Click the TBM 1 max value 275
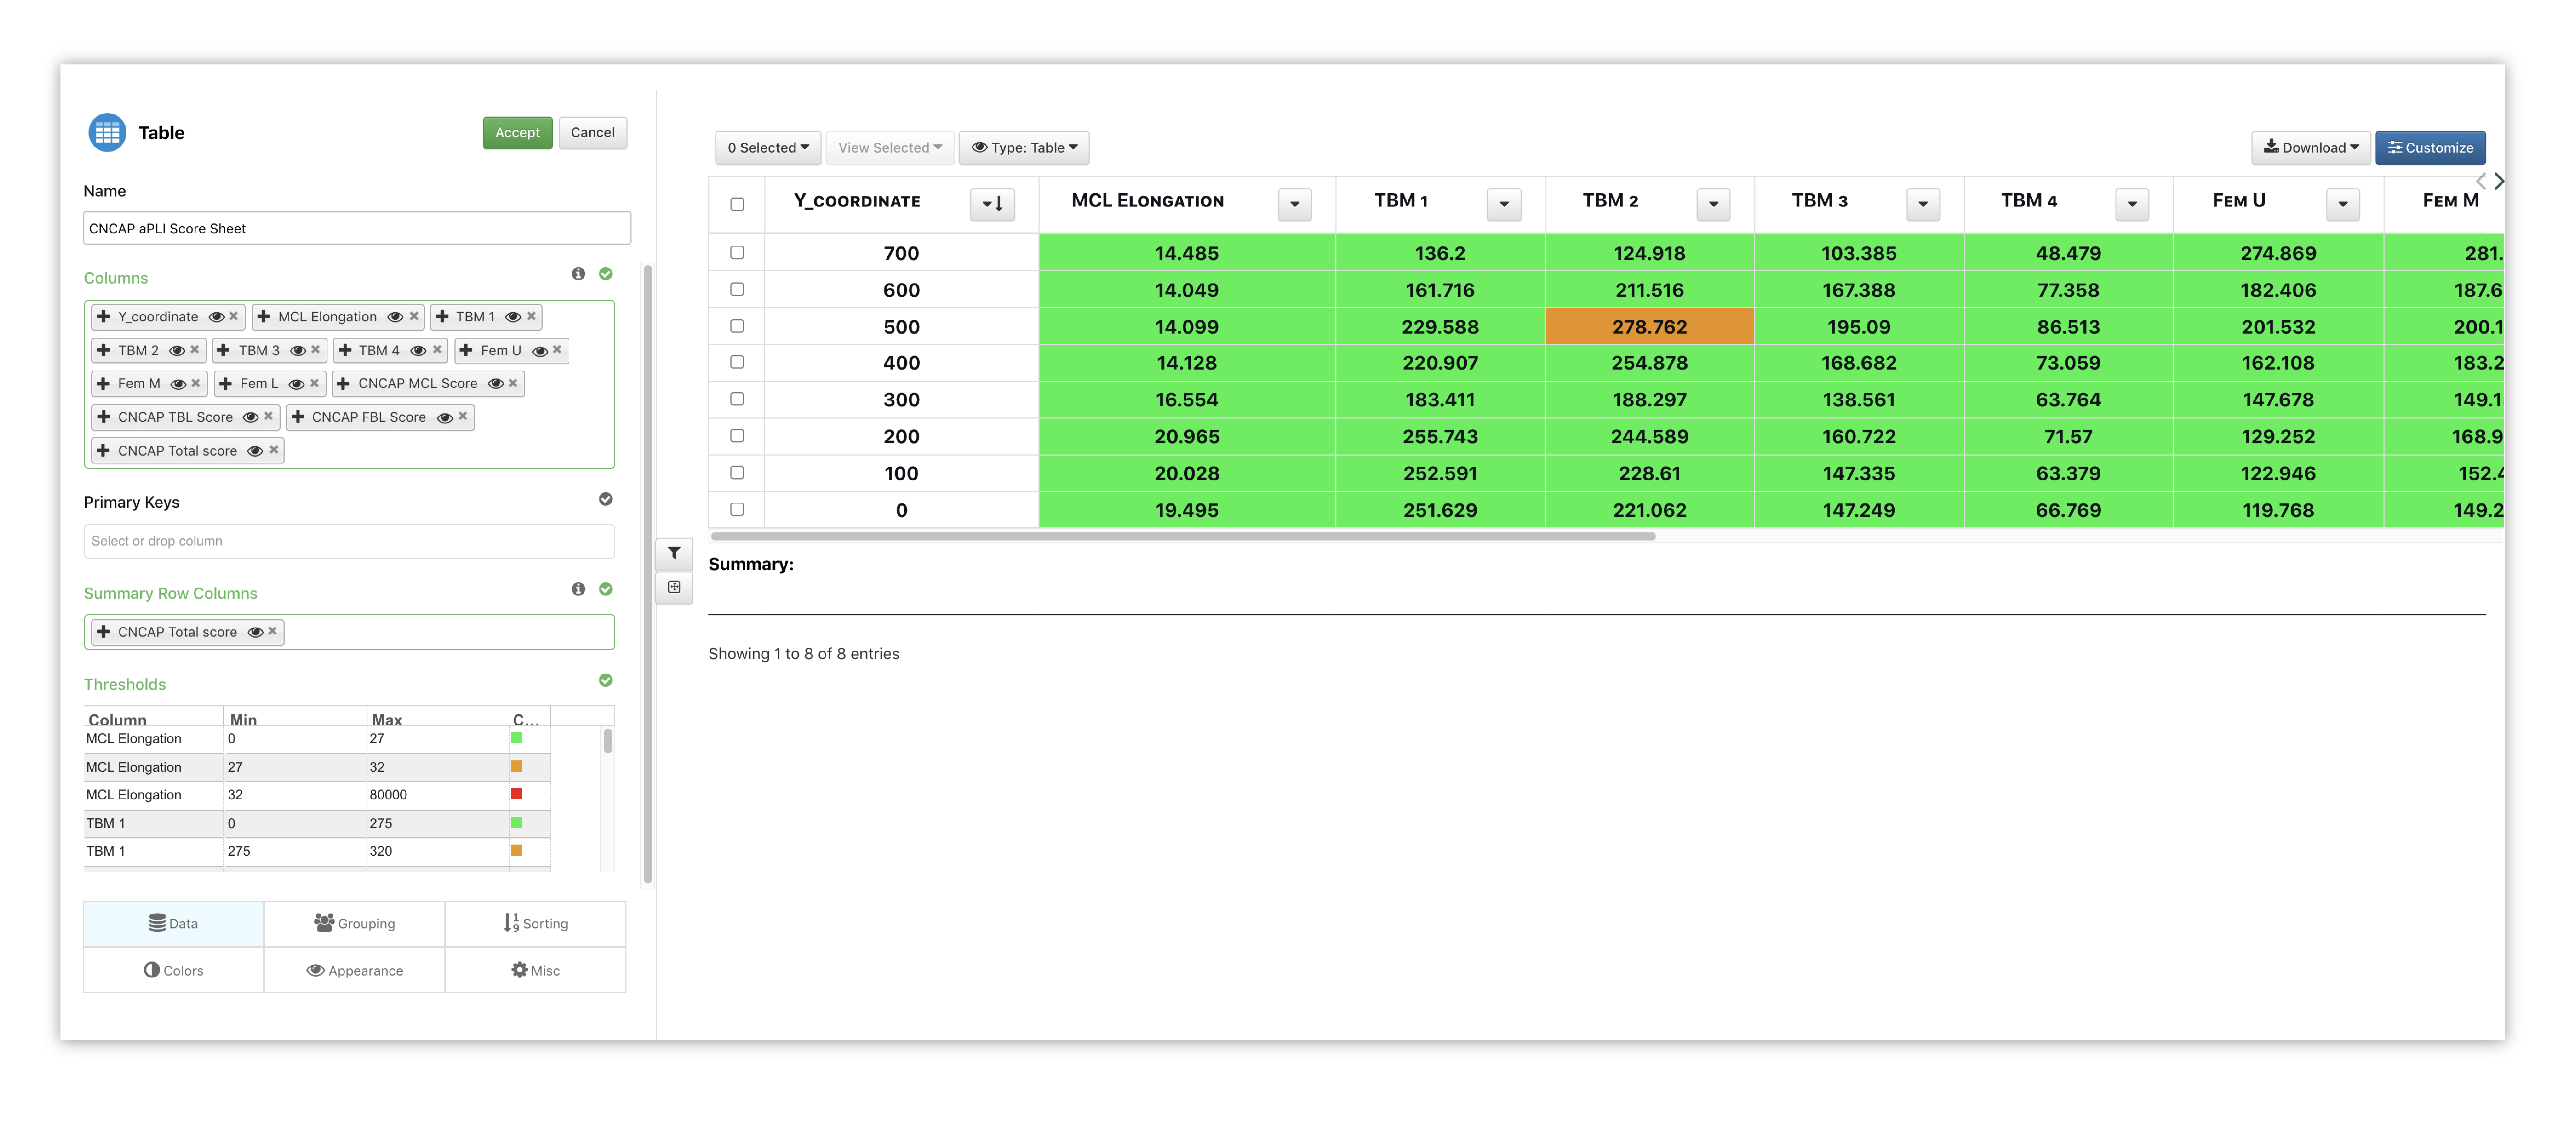 coord(381,823)
